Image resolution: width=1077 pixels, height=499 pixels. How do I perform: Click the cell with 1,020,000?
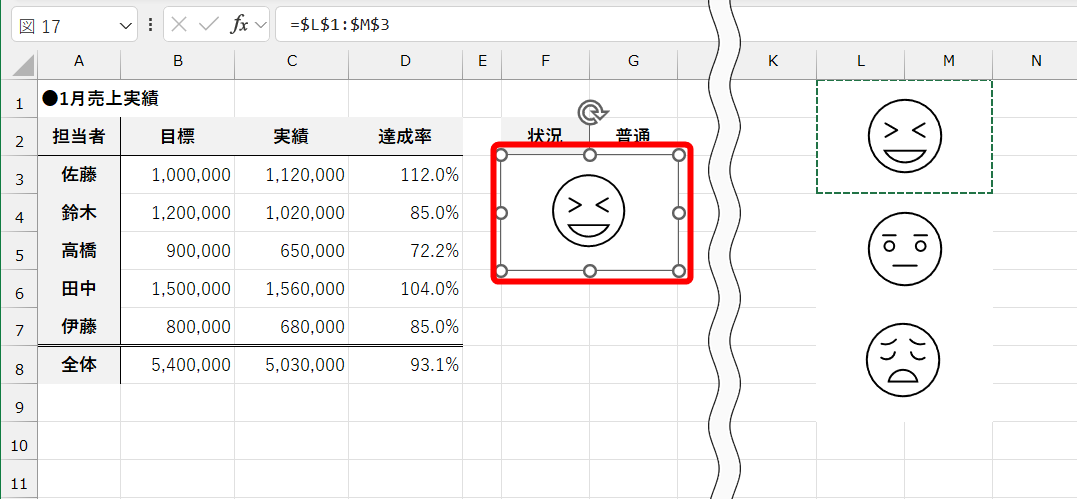point(292,213)
